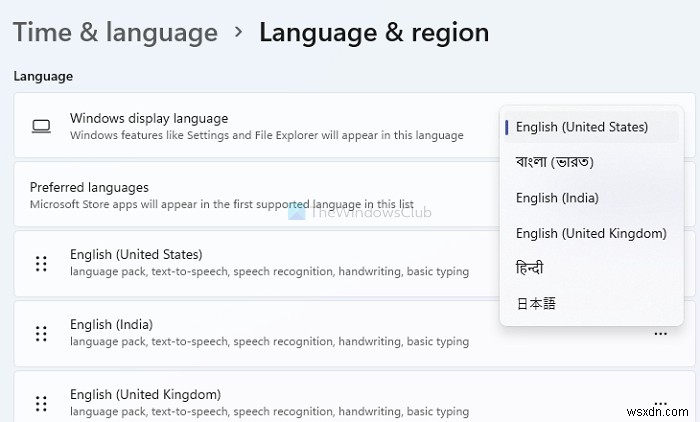This screenshot has width=700, height=422.
Task: Pick English (India) from the dropdown list
Action: click(x=557, y=198)
